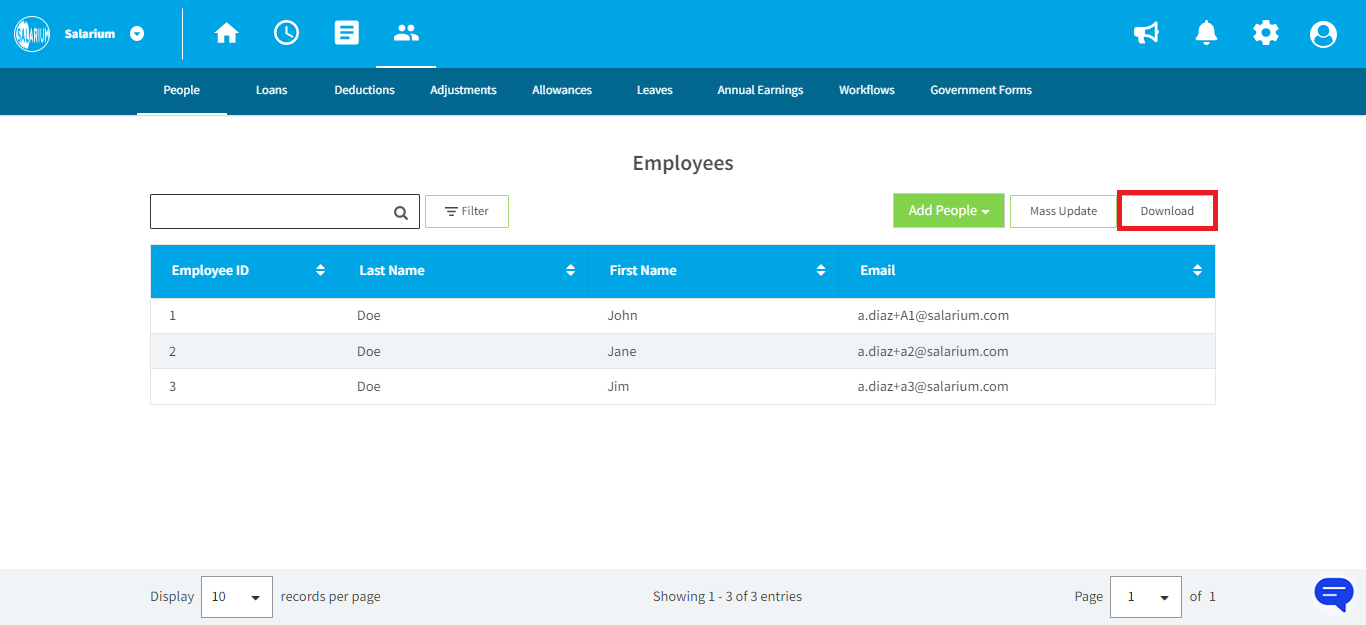
Task: Open the clock time-tracking icon
Action: pos(286,33)
